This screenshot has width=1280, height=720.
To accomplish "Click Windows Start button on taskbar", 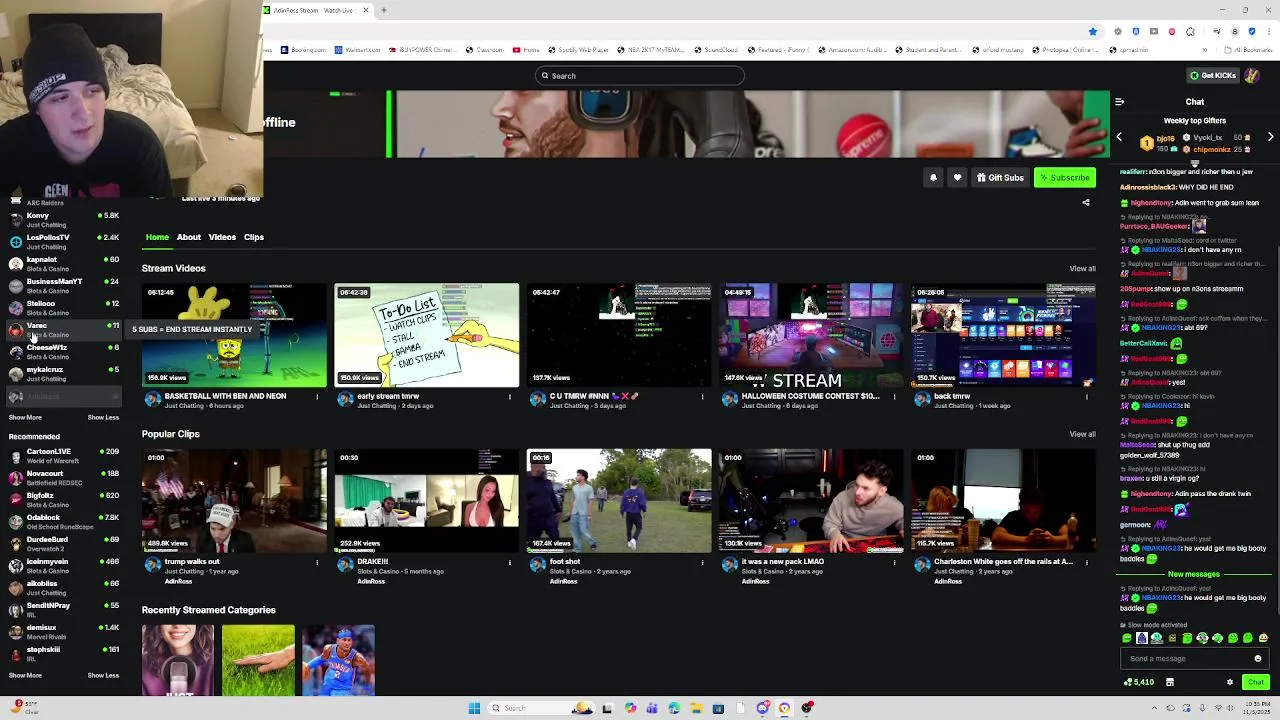I will point(474,708).
